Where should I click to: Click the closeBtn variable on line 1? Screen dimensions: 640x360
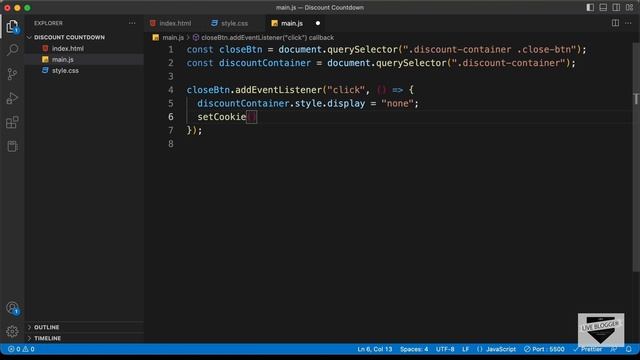[x=241, y=49]
